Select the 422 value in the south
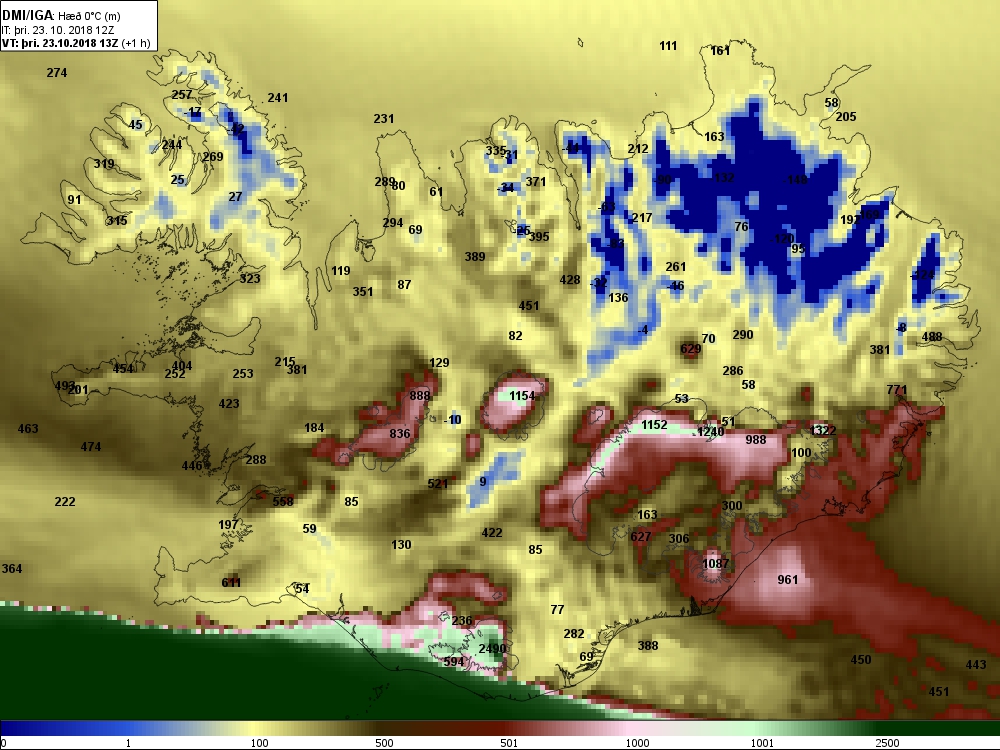The image size is (1000, 750). (492, 533)
